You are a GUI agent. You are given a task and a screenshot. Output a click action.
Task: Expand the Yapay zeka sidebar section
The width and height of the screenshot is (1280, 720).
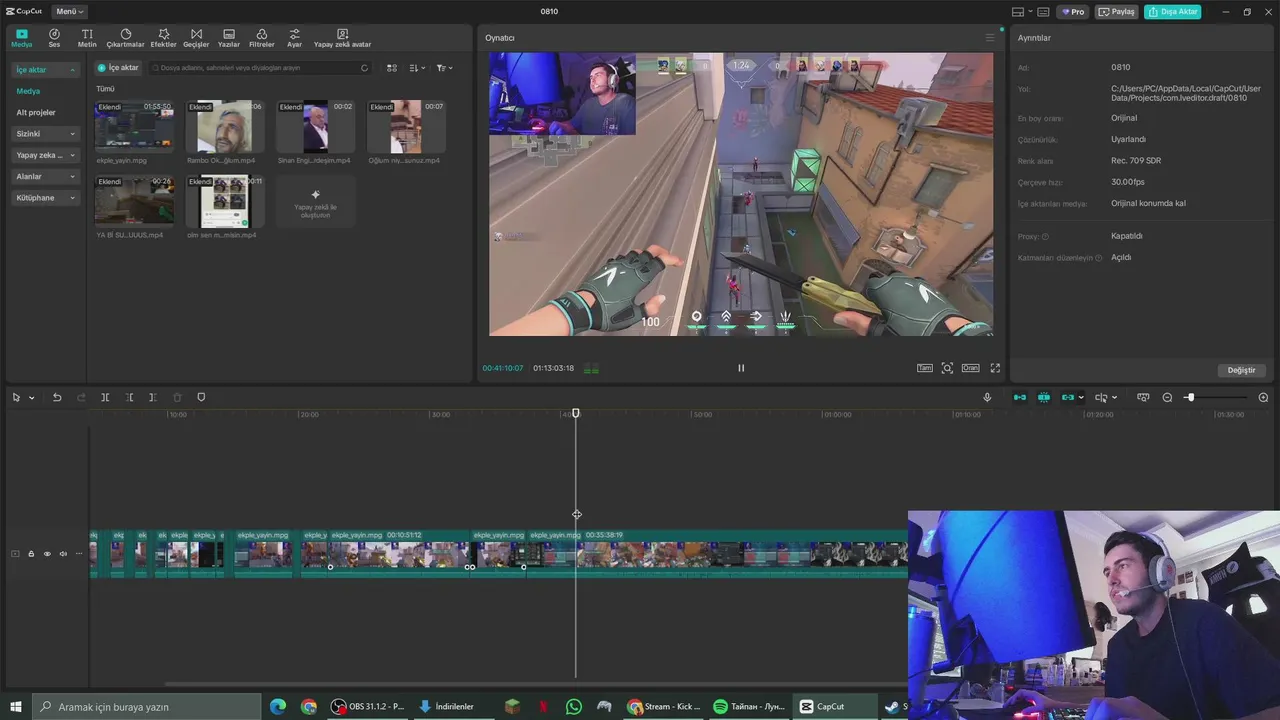46,155
